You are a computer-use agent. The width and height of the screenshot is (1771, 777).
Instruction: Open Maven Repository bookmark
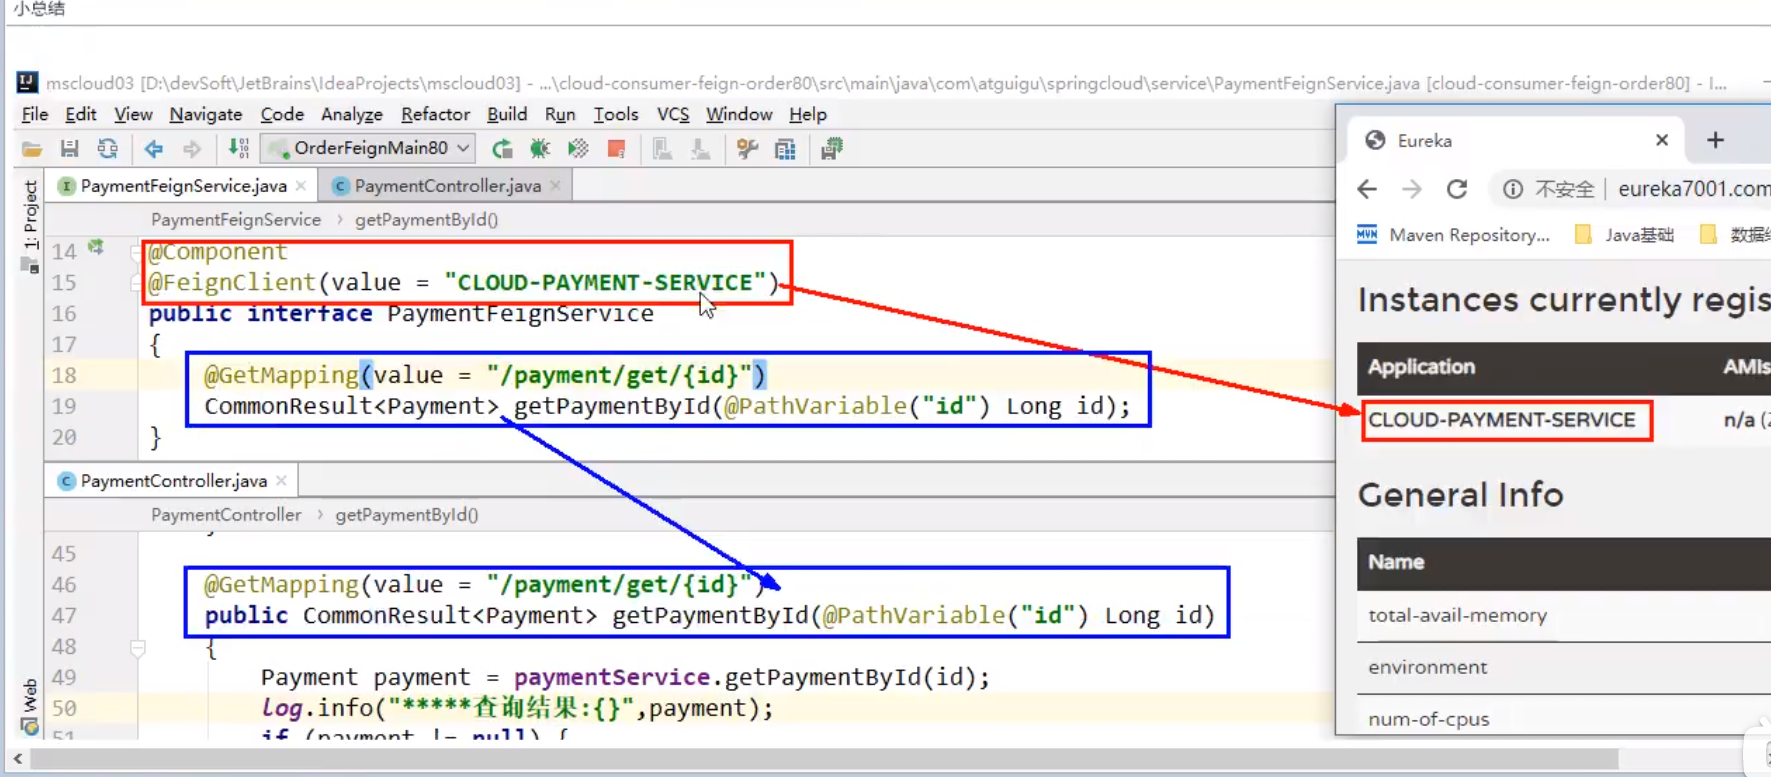[1453, 235]
